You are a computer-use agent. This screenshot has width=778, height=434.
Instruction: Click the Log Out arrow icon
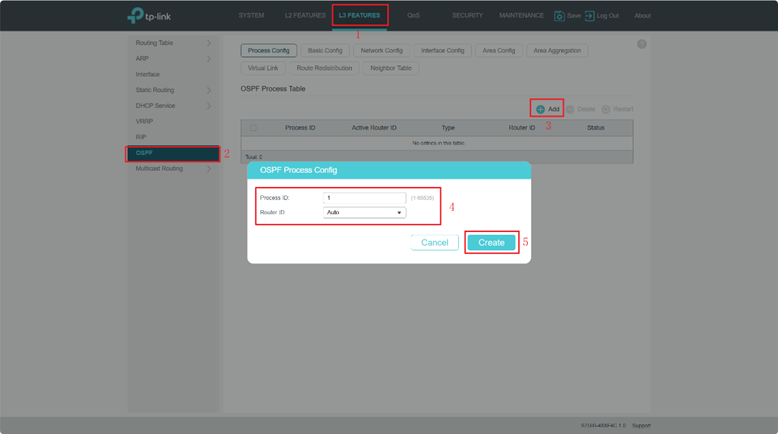coord(589,16)
